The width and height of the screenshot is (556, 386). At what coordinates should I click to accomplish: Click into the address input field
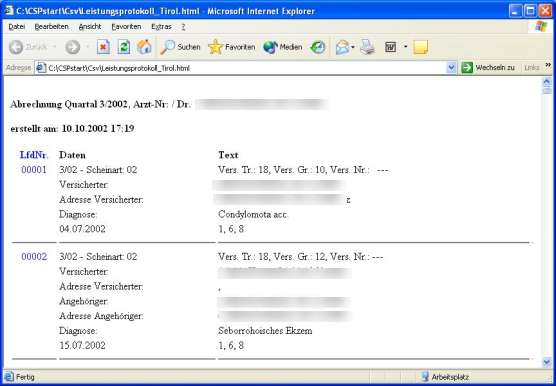click(246, 68)
